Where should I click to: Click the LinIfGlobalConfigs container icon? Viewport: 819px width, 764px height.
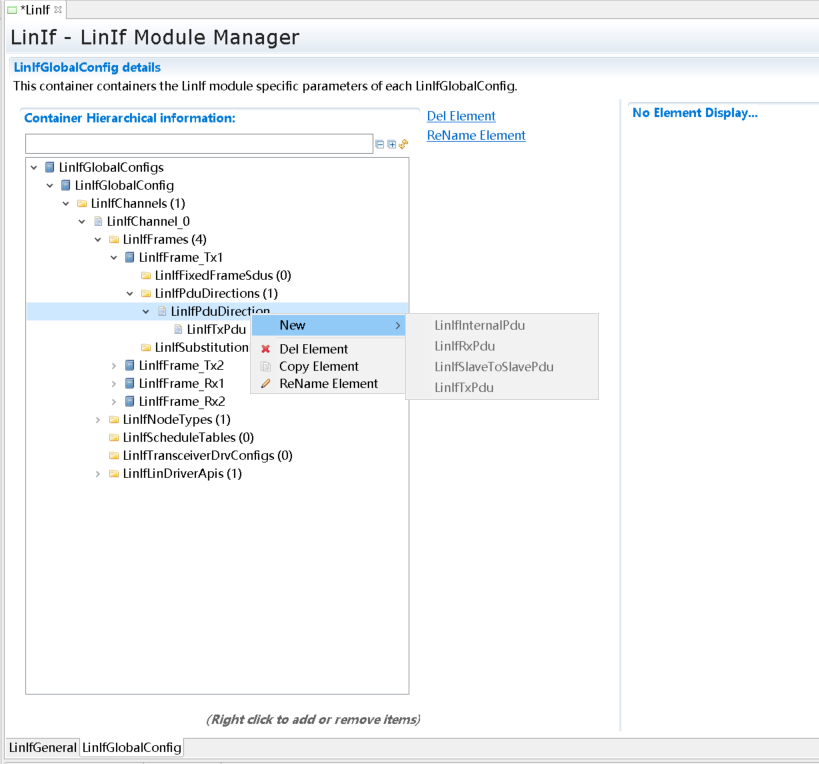point(50,167)
